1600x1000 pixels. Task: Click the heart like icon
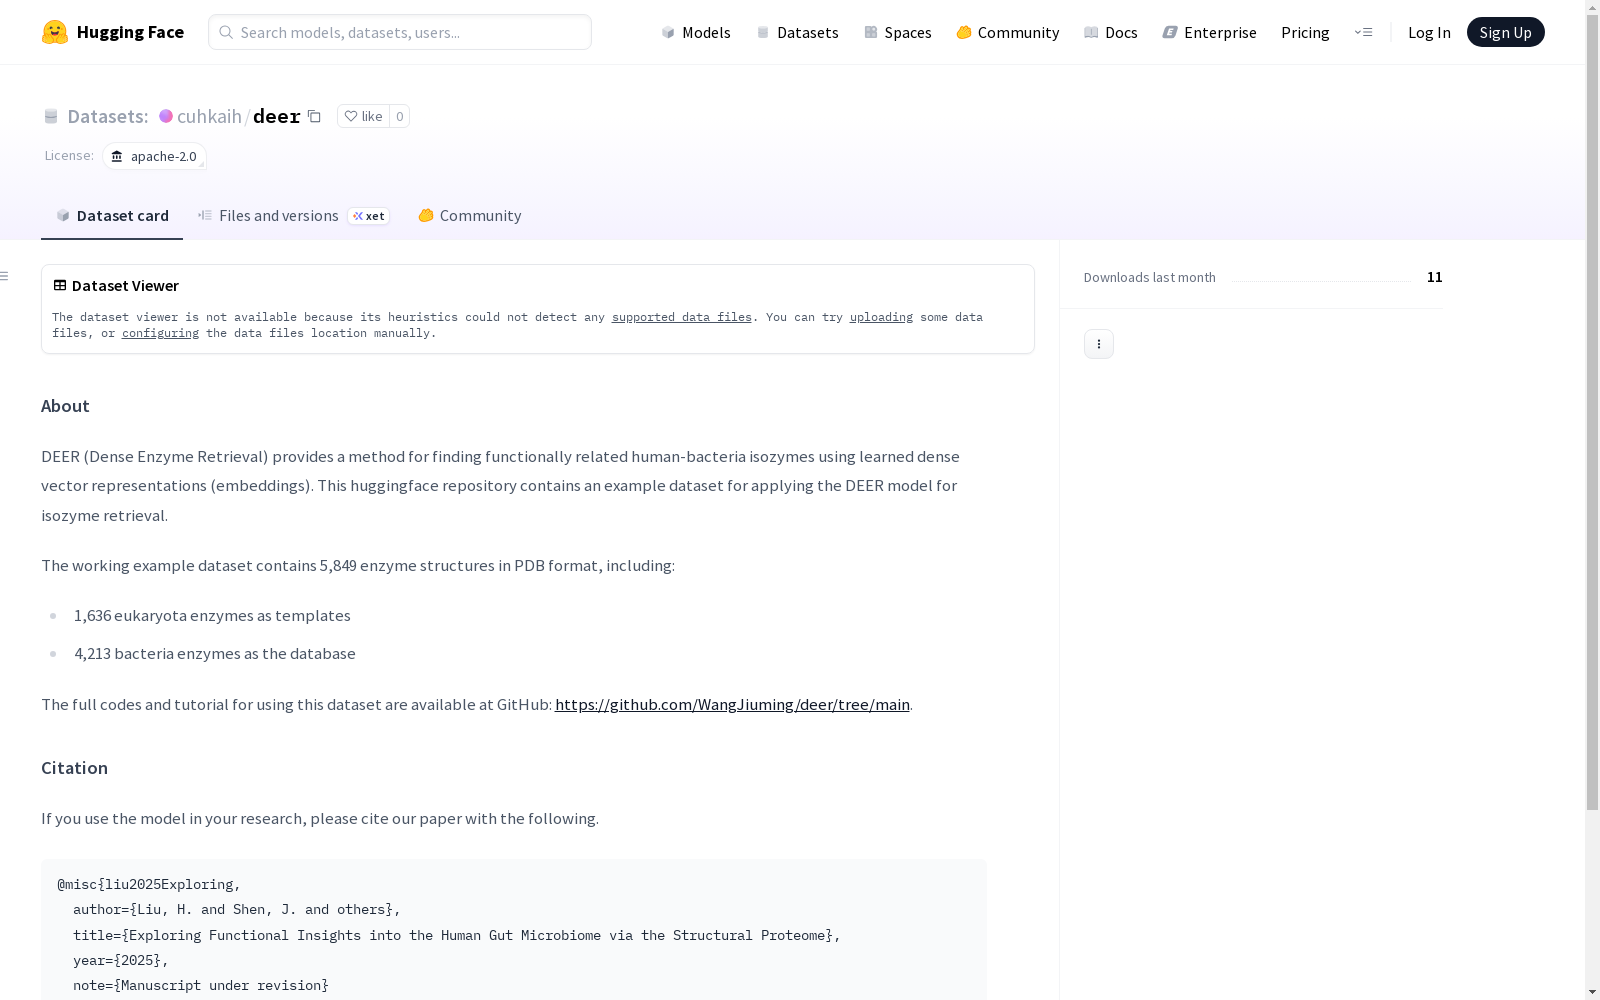click(351, 116)
